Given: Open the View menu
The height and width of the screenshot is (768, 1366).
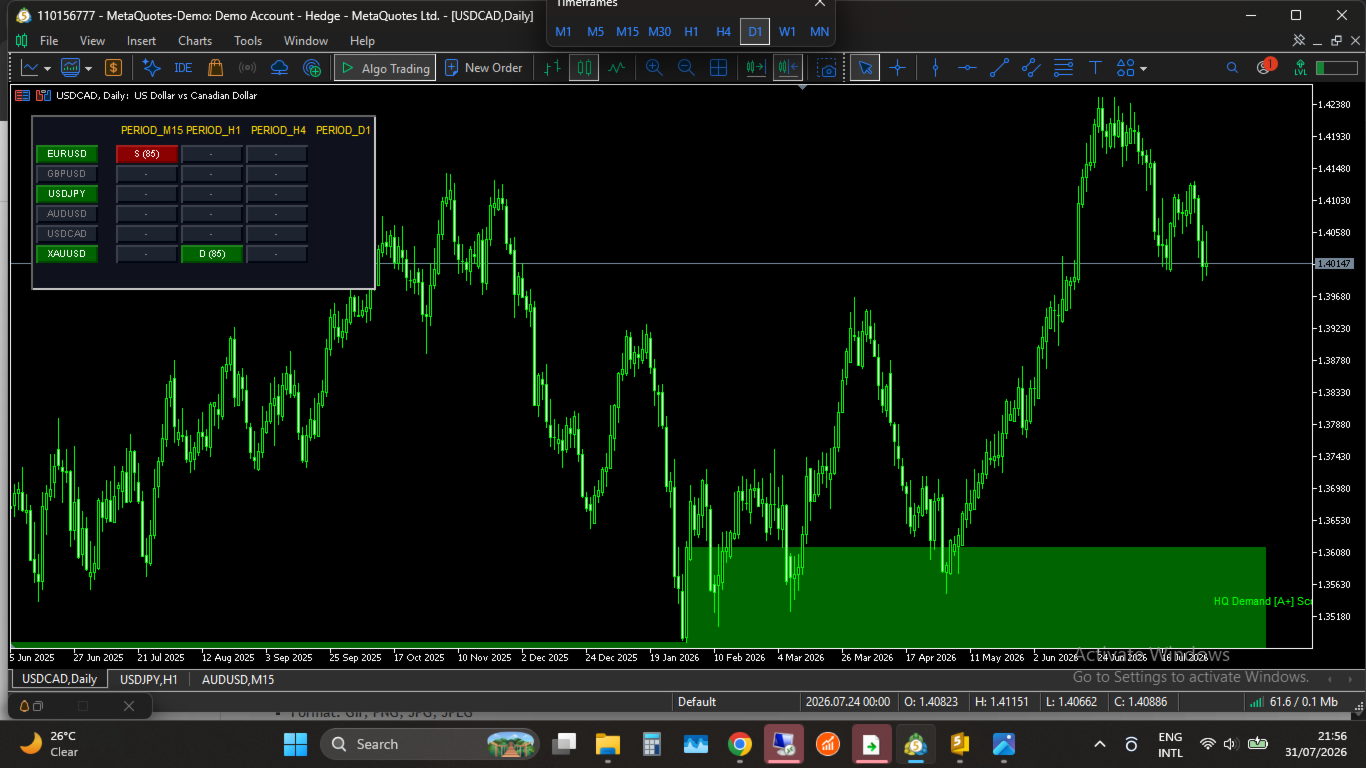Looking at the screenshot, I should tap(92, 41).
